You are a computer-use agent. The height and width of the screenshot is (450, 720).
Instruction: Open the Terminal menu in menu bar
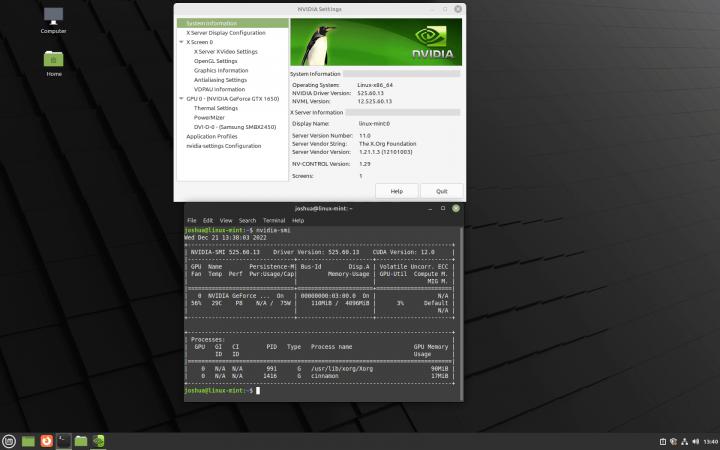click(273, 220)
